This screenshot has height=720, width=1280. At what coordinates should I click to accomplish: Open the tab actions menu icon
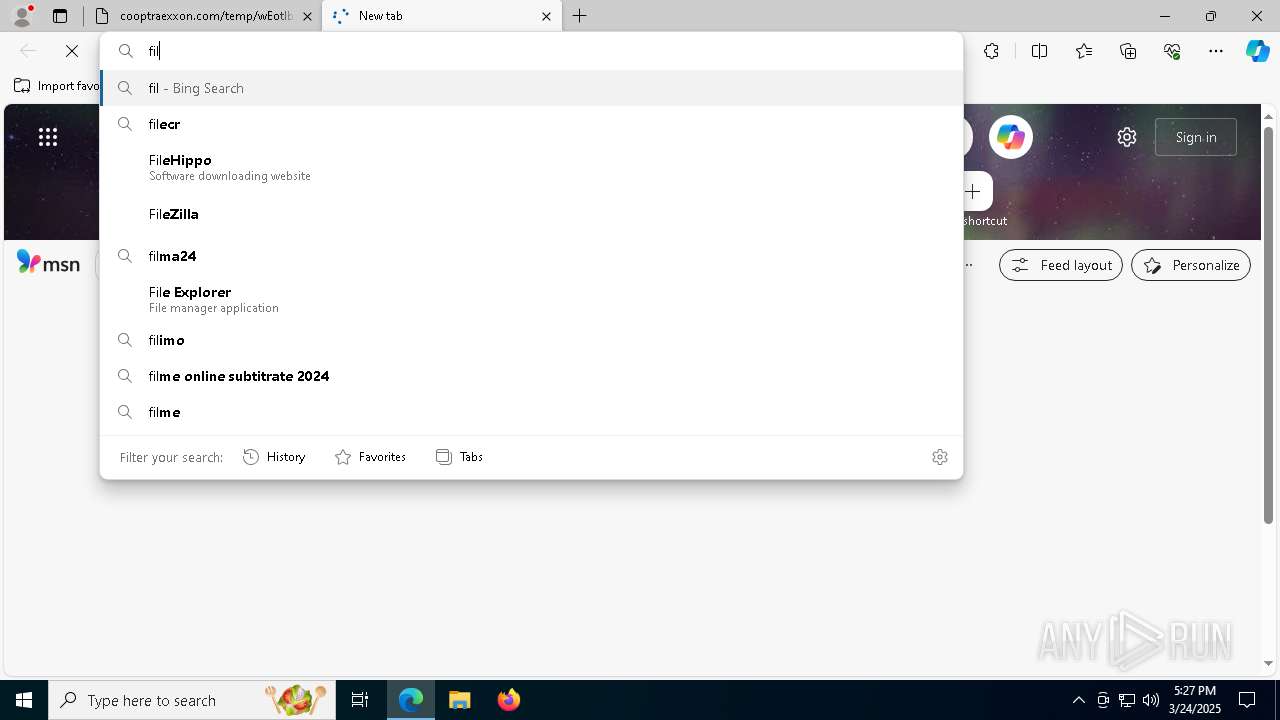point(60,16)
